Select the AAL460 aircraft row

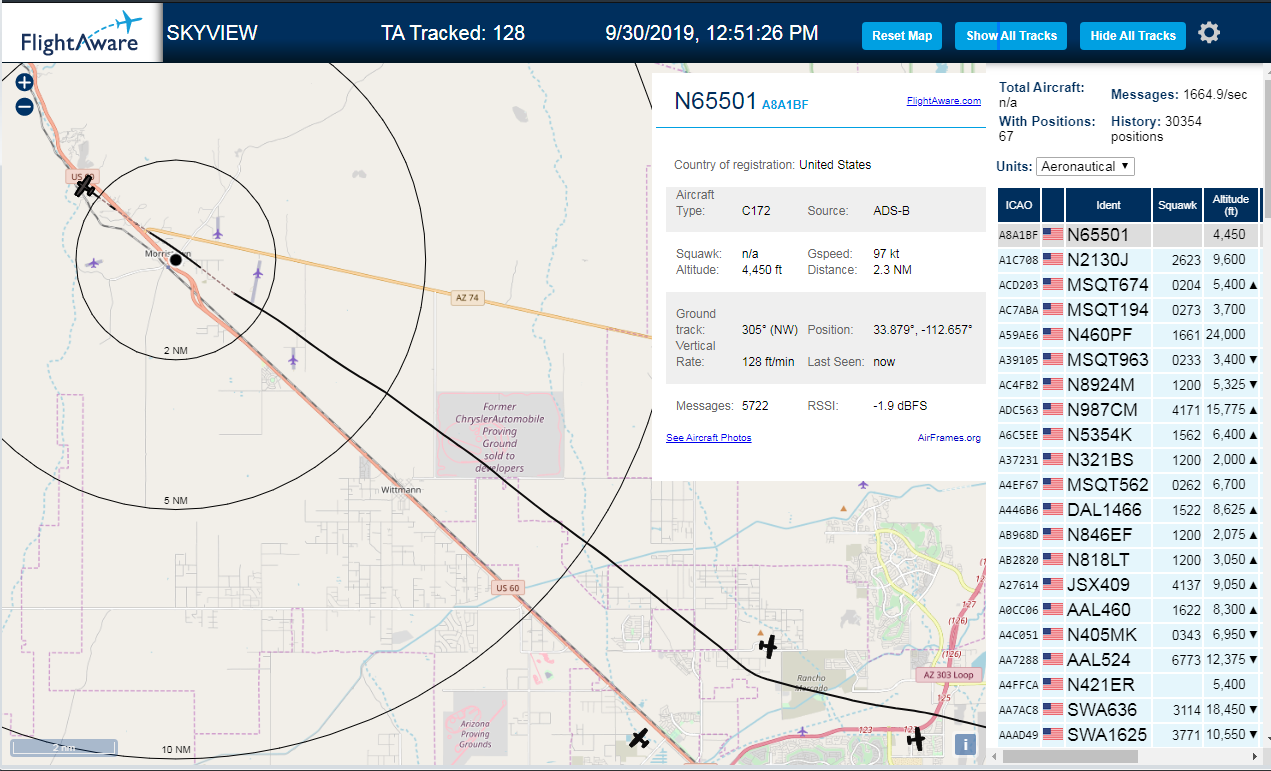[x=1129, y=610]
